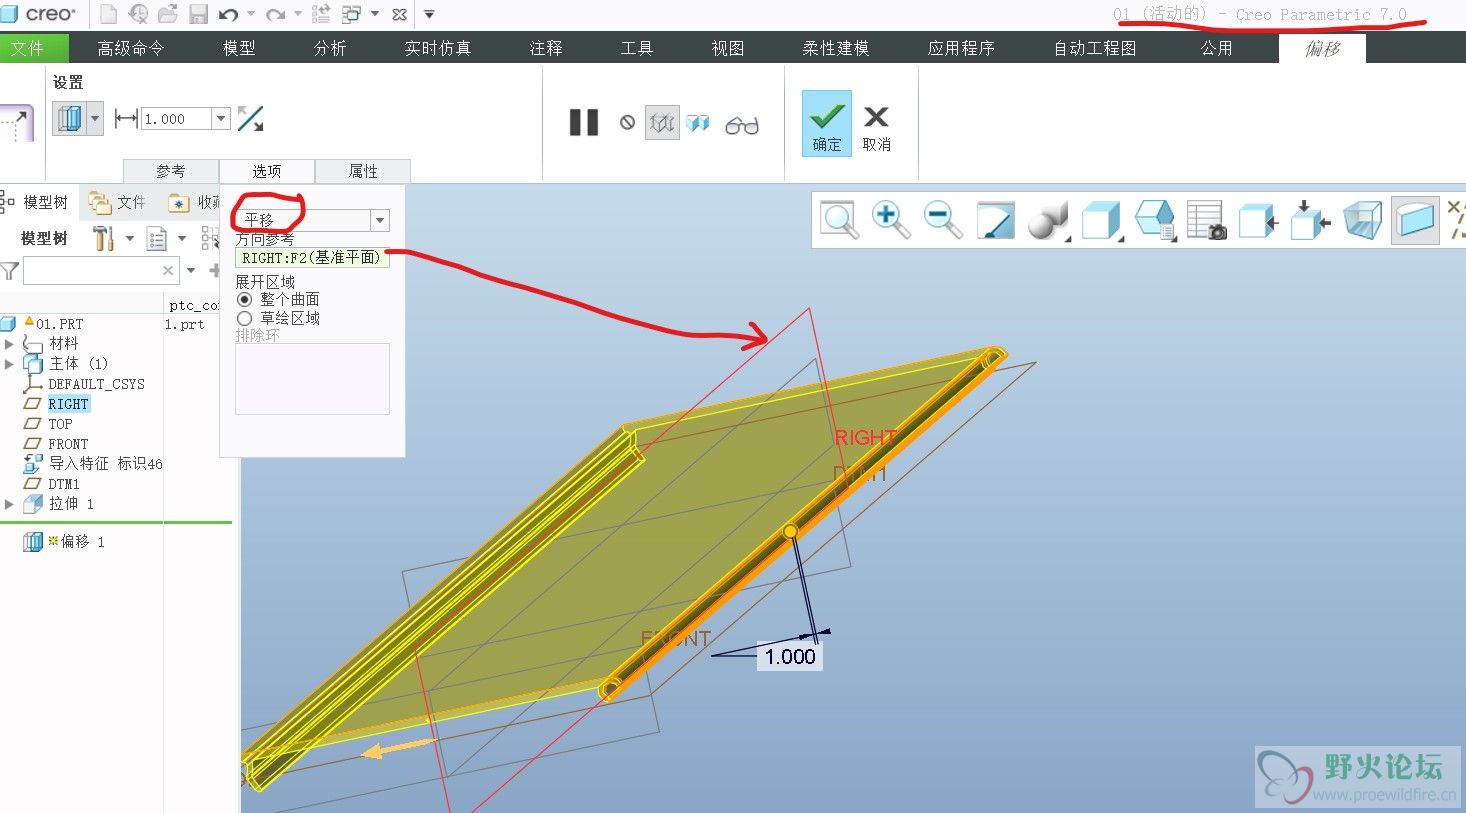Open tree settings hammer icon
The width and height of the screenshot is (1466, 813).
click(x=104, y=238)
